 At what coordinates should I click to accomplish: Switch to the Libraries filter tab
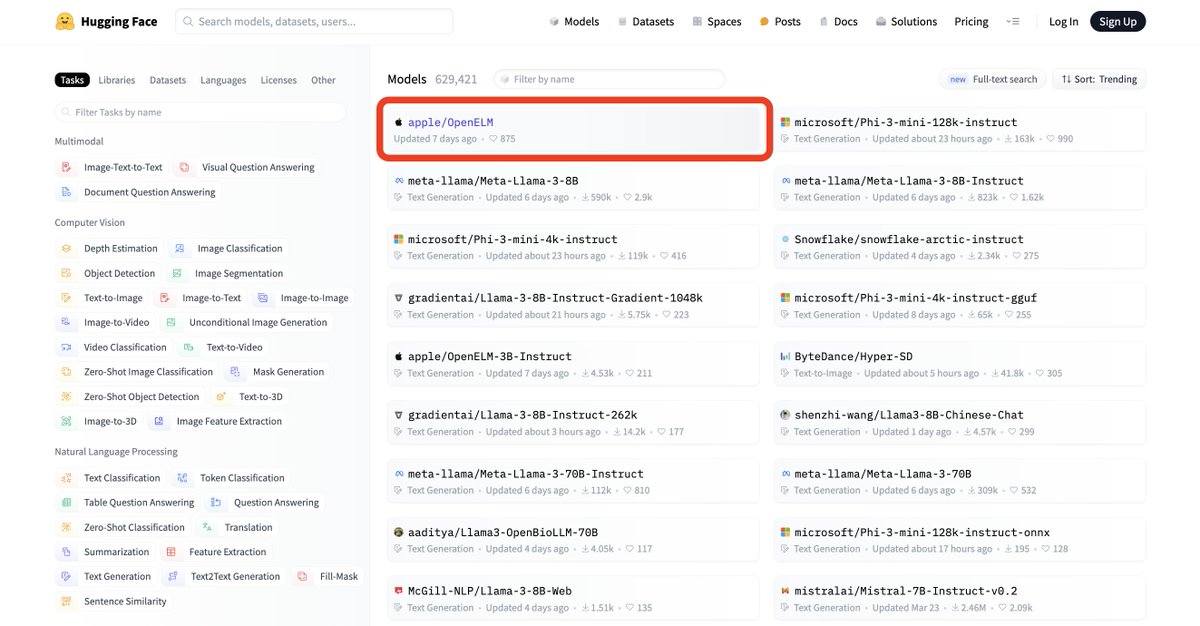coord(117,80)
